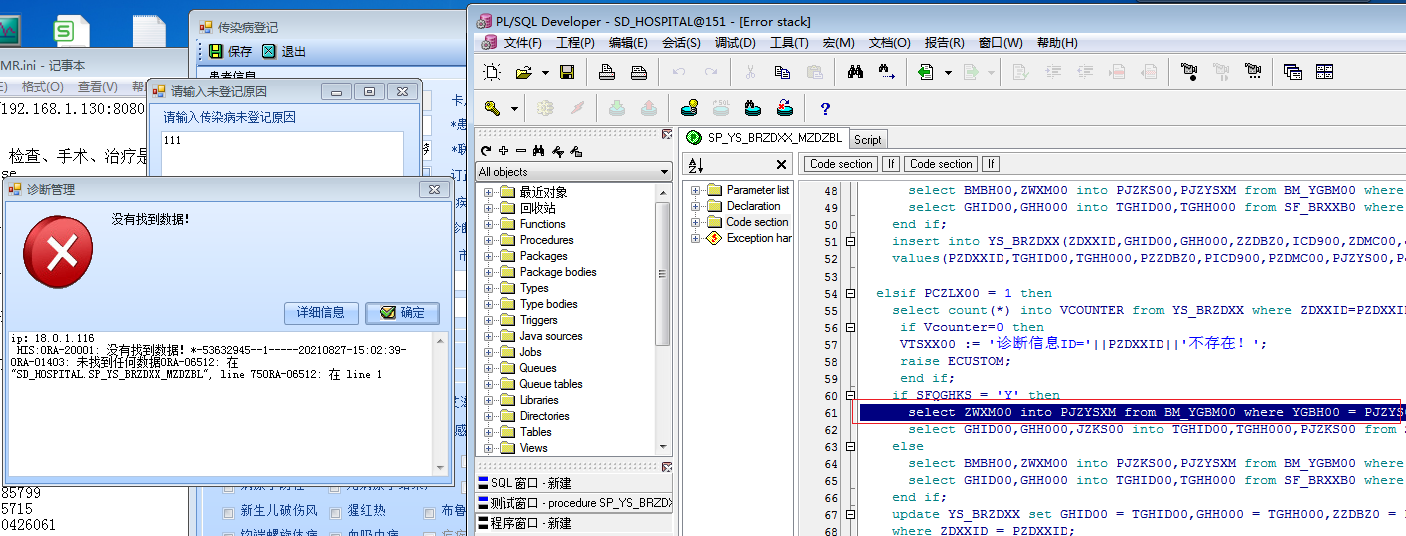Screen dimensions: 1406x536
Task: Toggle the 猩红热 checkbox
Action: pyautogui.click(x=335, y=511)
